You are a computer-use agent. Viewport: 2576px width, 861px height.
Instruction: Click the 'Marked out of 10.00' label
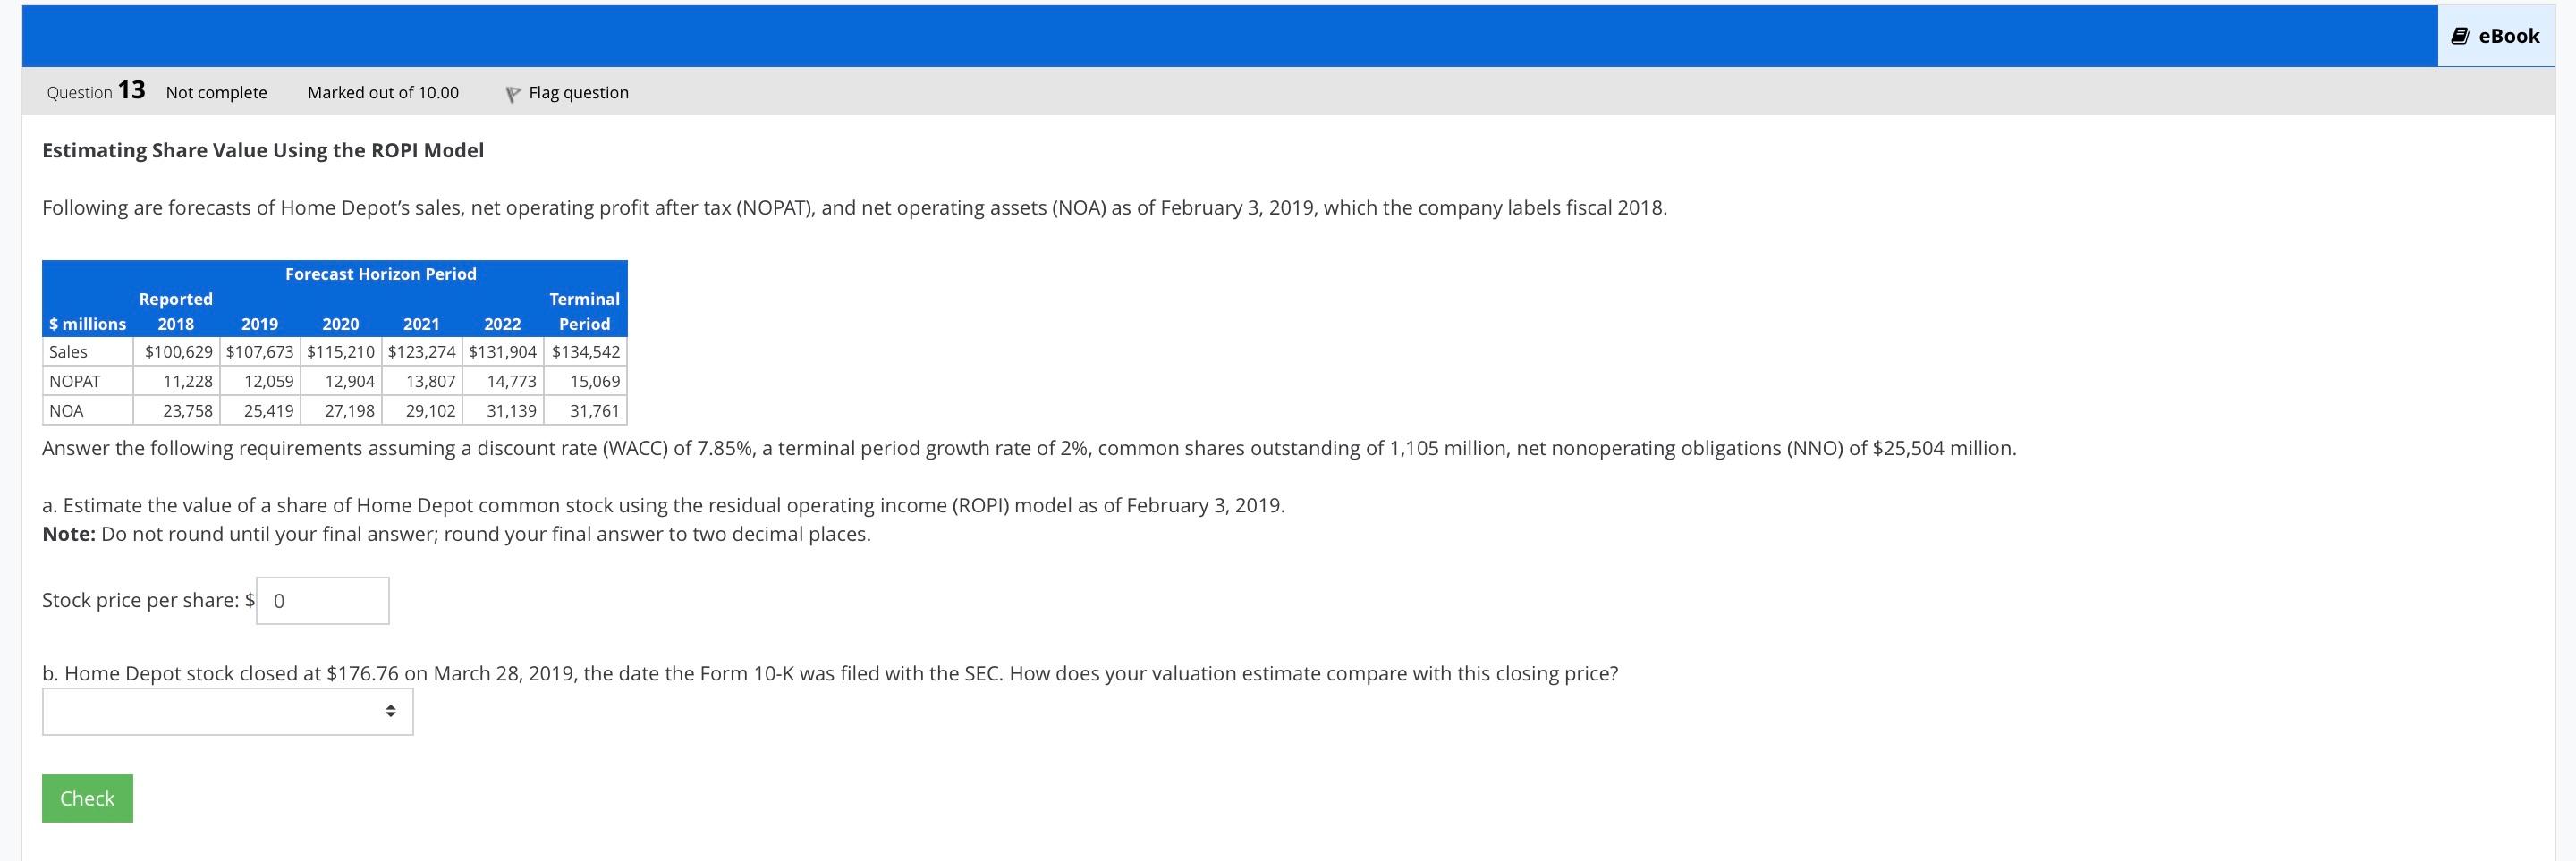pyautogui.click(x=383, y=92)
